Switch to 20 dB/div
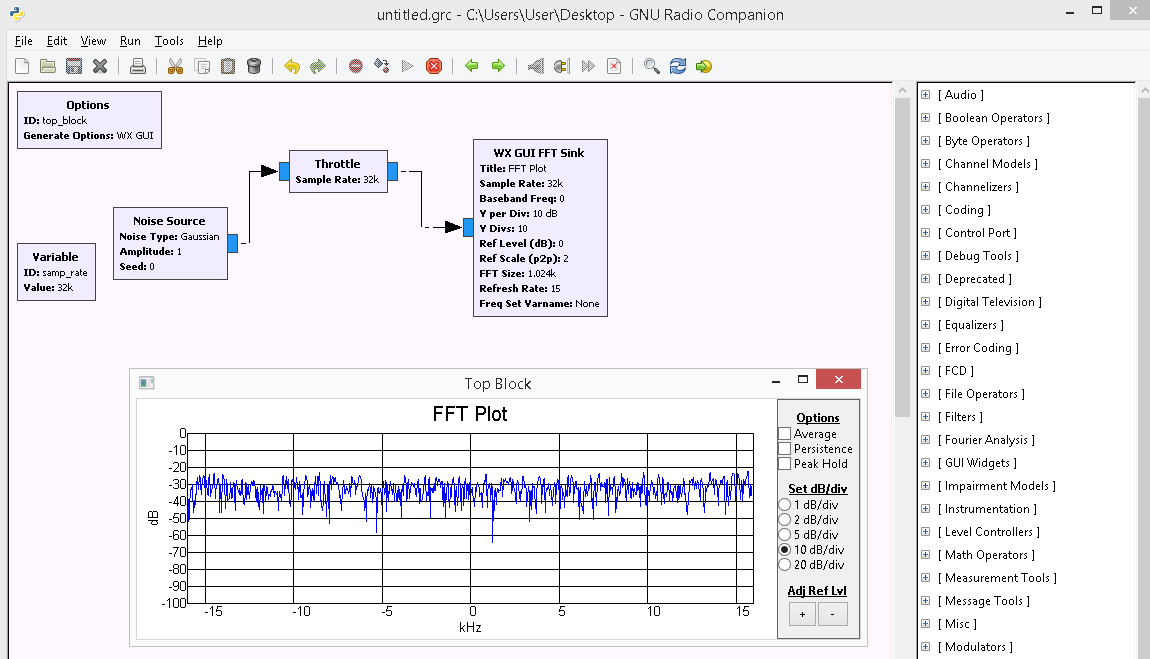This screenshot has height=659, width=1150. tap(785, 564)
